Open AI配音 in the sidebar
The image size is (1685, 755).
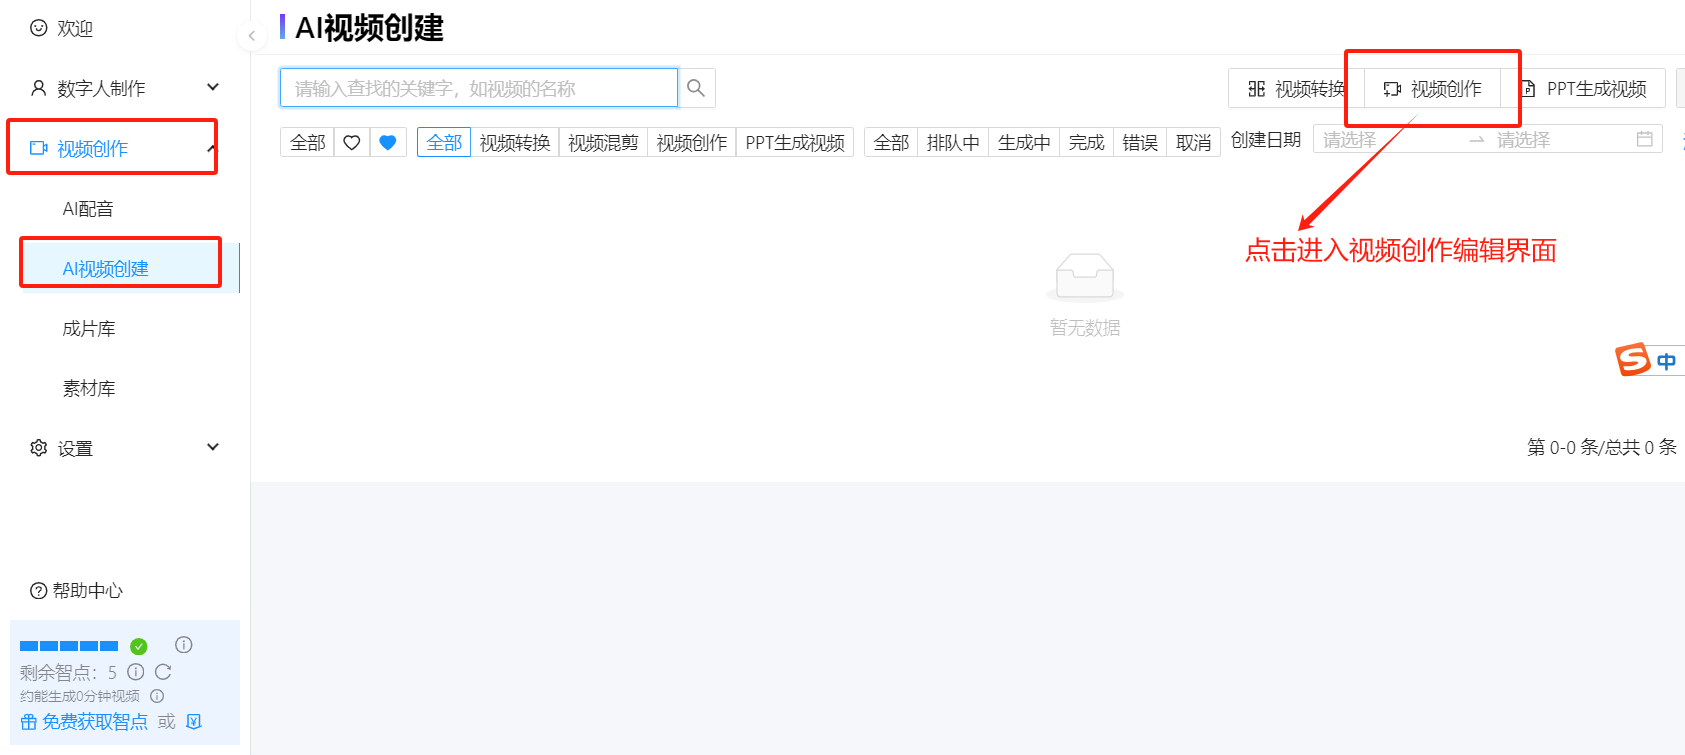click(88, 209)
